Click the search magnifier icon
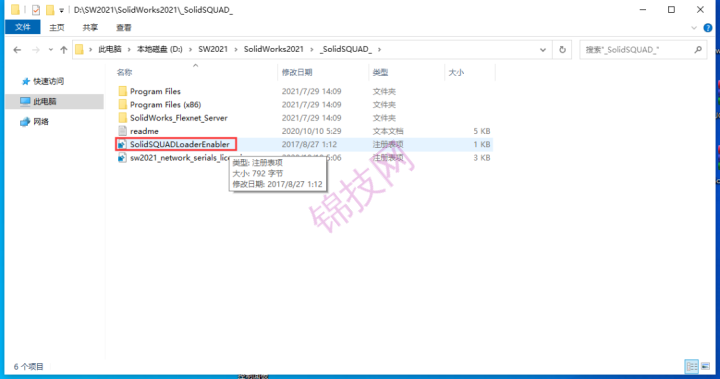 click(x=698, y=50)
